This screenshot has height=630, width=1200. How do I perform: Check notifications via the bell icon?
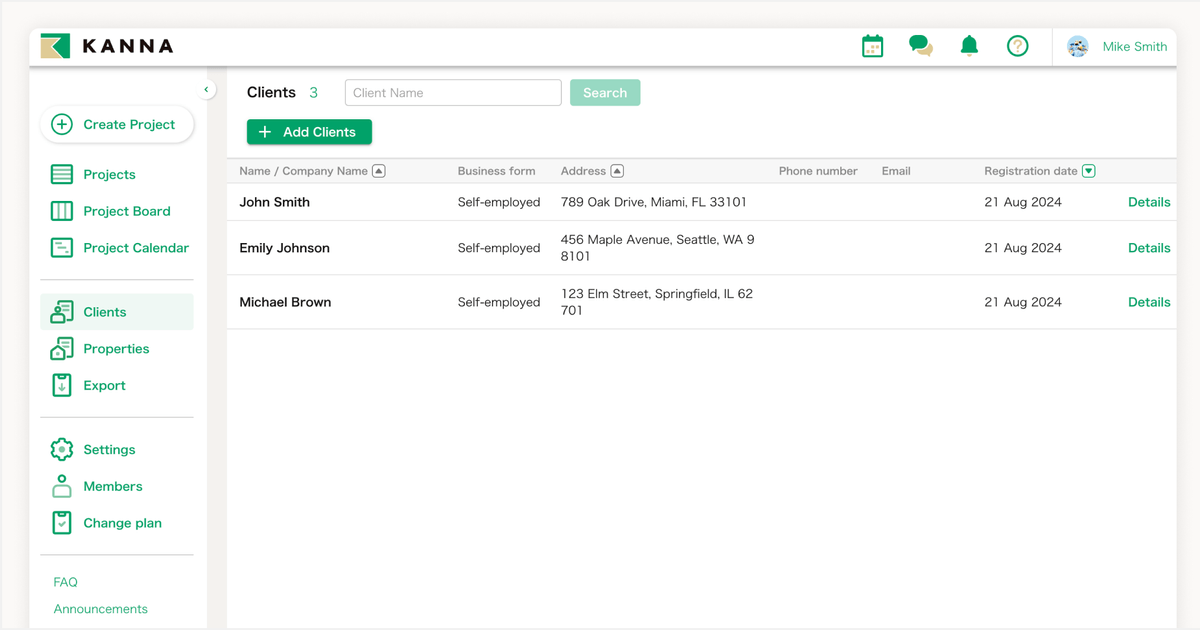pyautogui.click(x=968, y=45)
